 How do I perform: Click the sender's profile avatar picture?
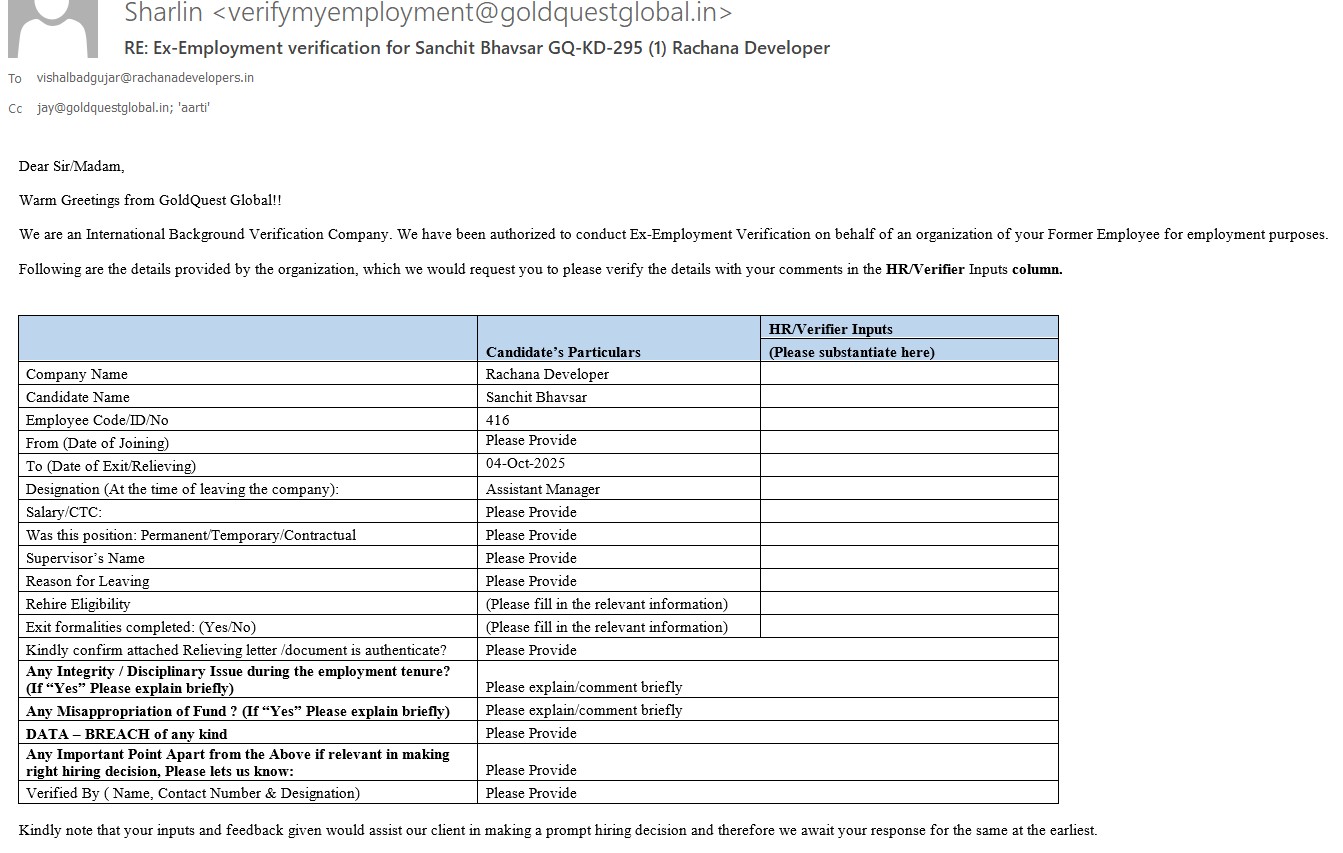pos(53,28)
